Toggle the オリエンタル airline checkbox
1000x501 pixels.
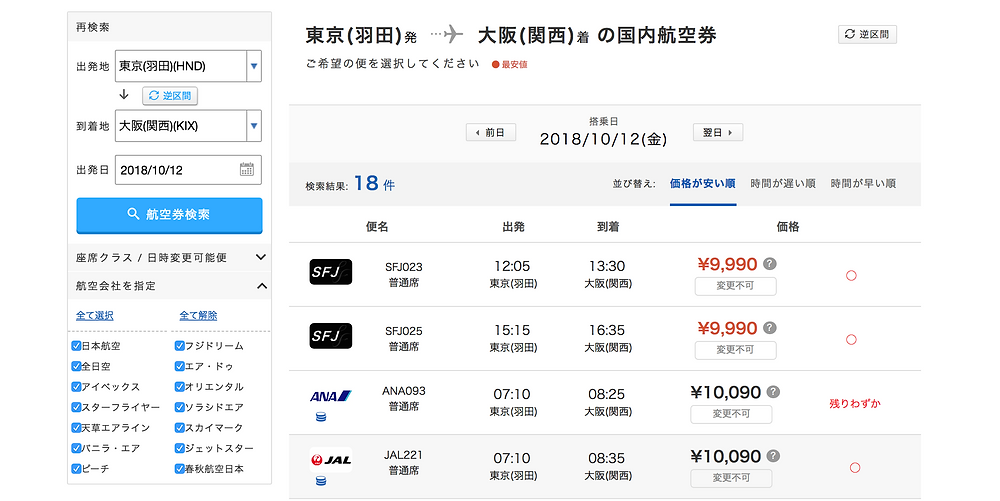[x=179, y=387]
